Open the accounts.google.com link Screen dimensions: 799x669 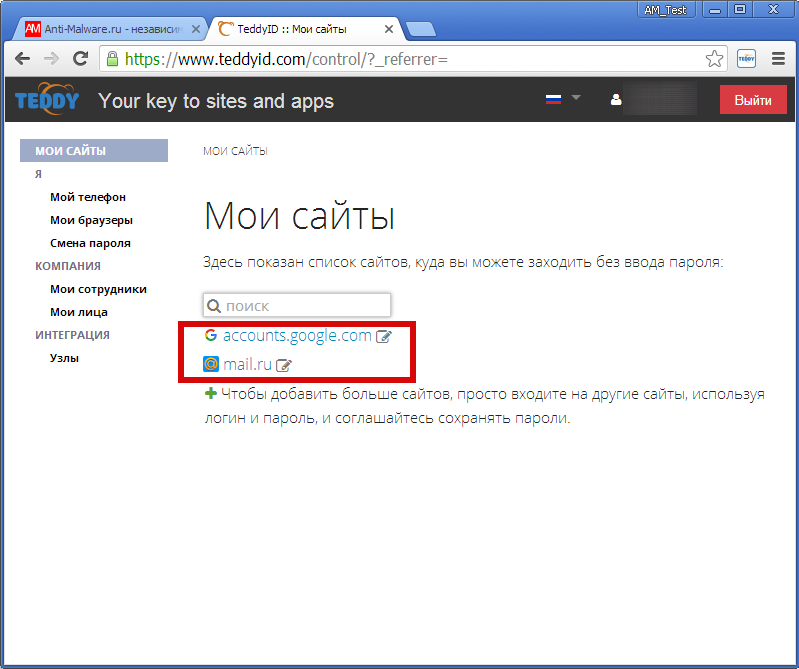(297, 336)
